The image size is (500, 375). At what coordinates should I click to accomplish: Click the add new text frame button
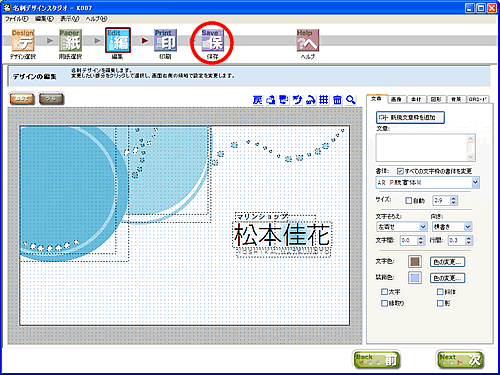410,118
